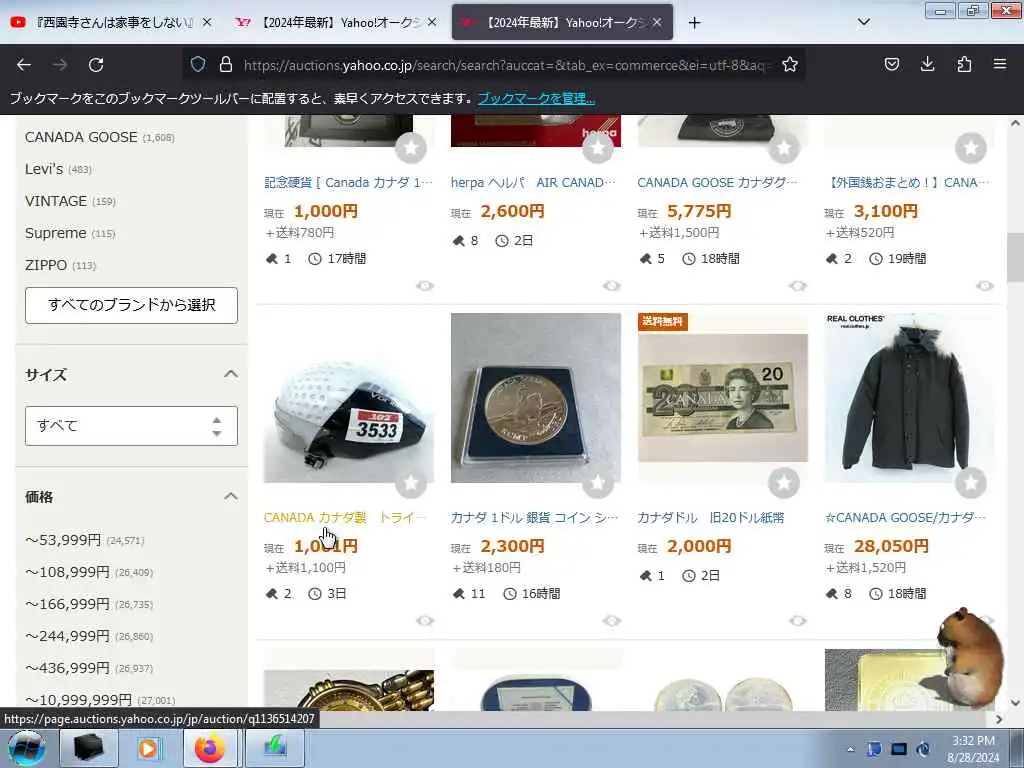Switch to the 西園寺さんは家事をしない YouTube tab
1024x768 pixels.
coord(111,22)
